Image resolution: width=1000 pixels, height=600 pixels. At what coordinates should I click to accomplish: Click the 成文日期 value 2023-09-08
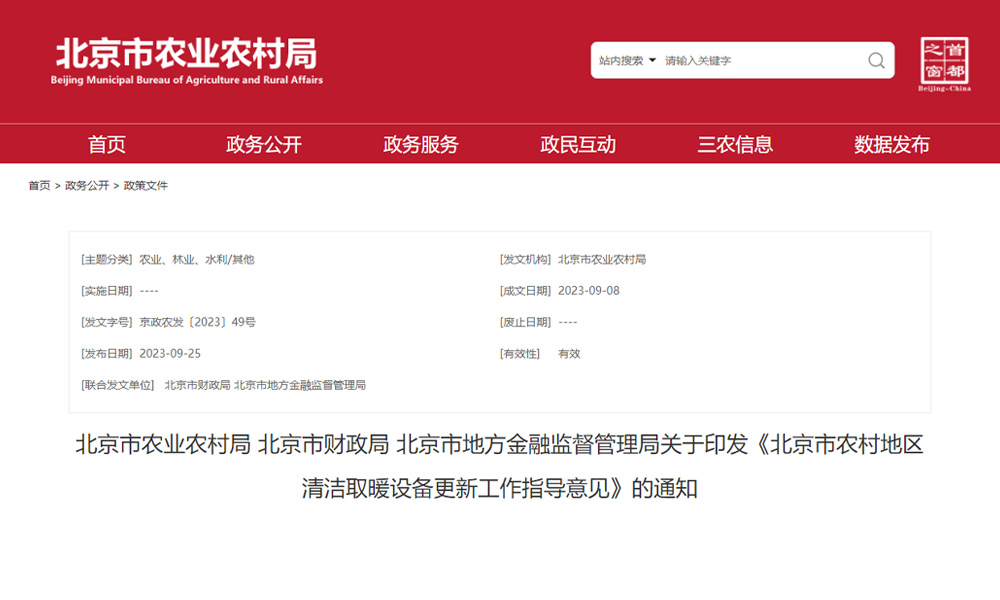pos(589,291)
